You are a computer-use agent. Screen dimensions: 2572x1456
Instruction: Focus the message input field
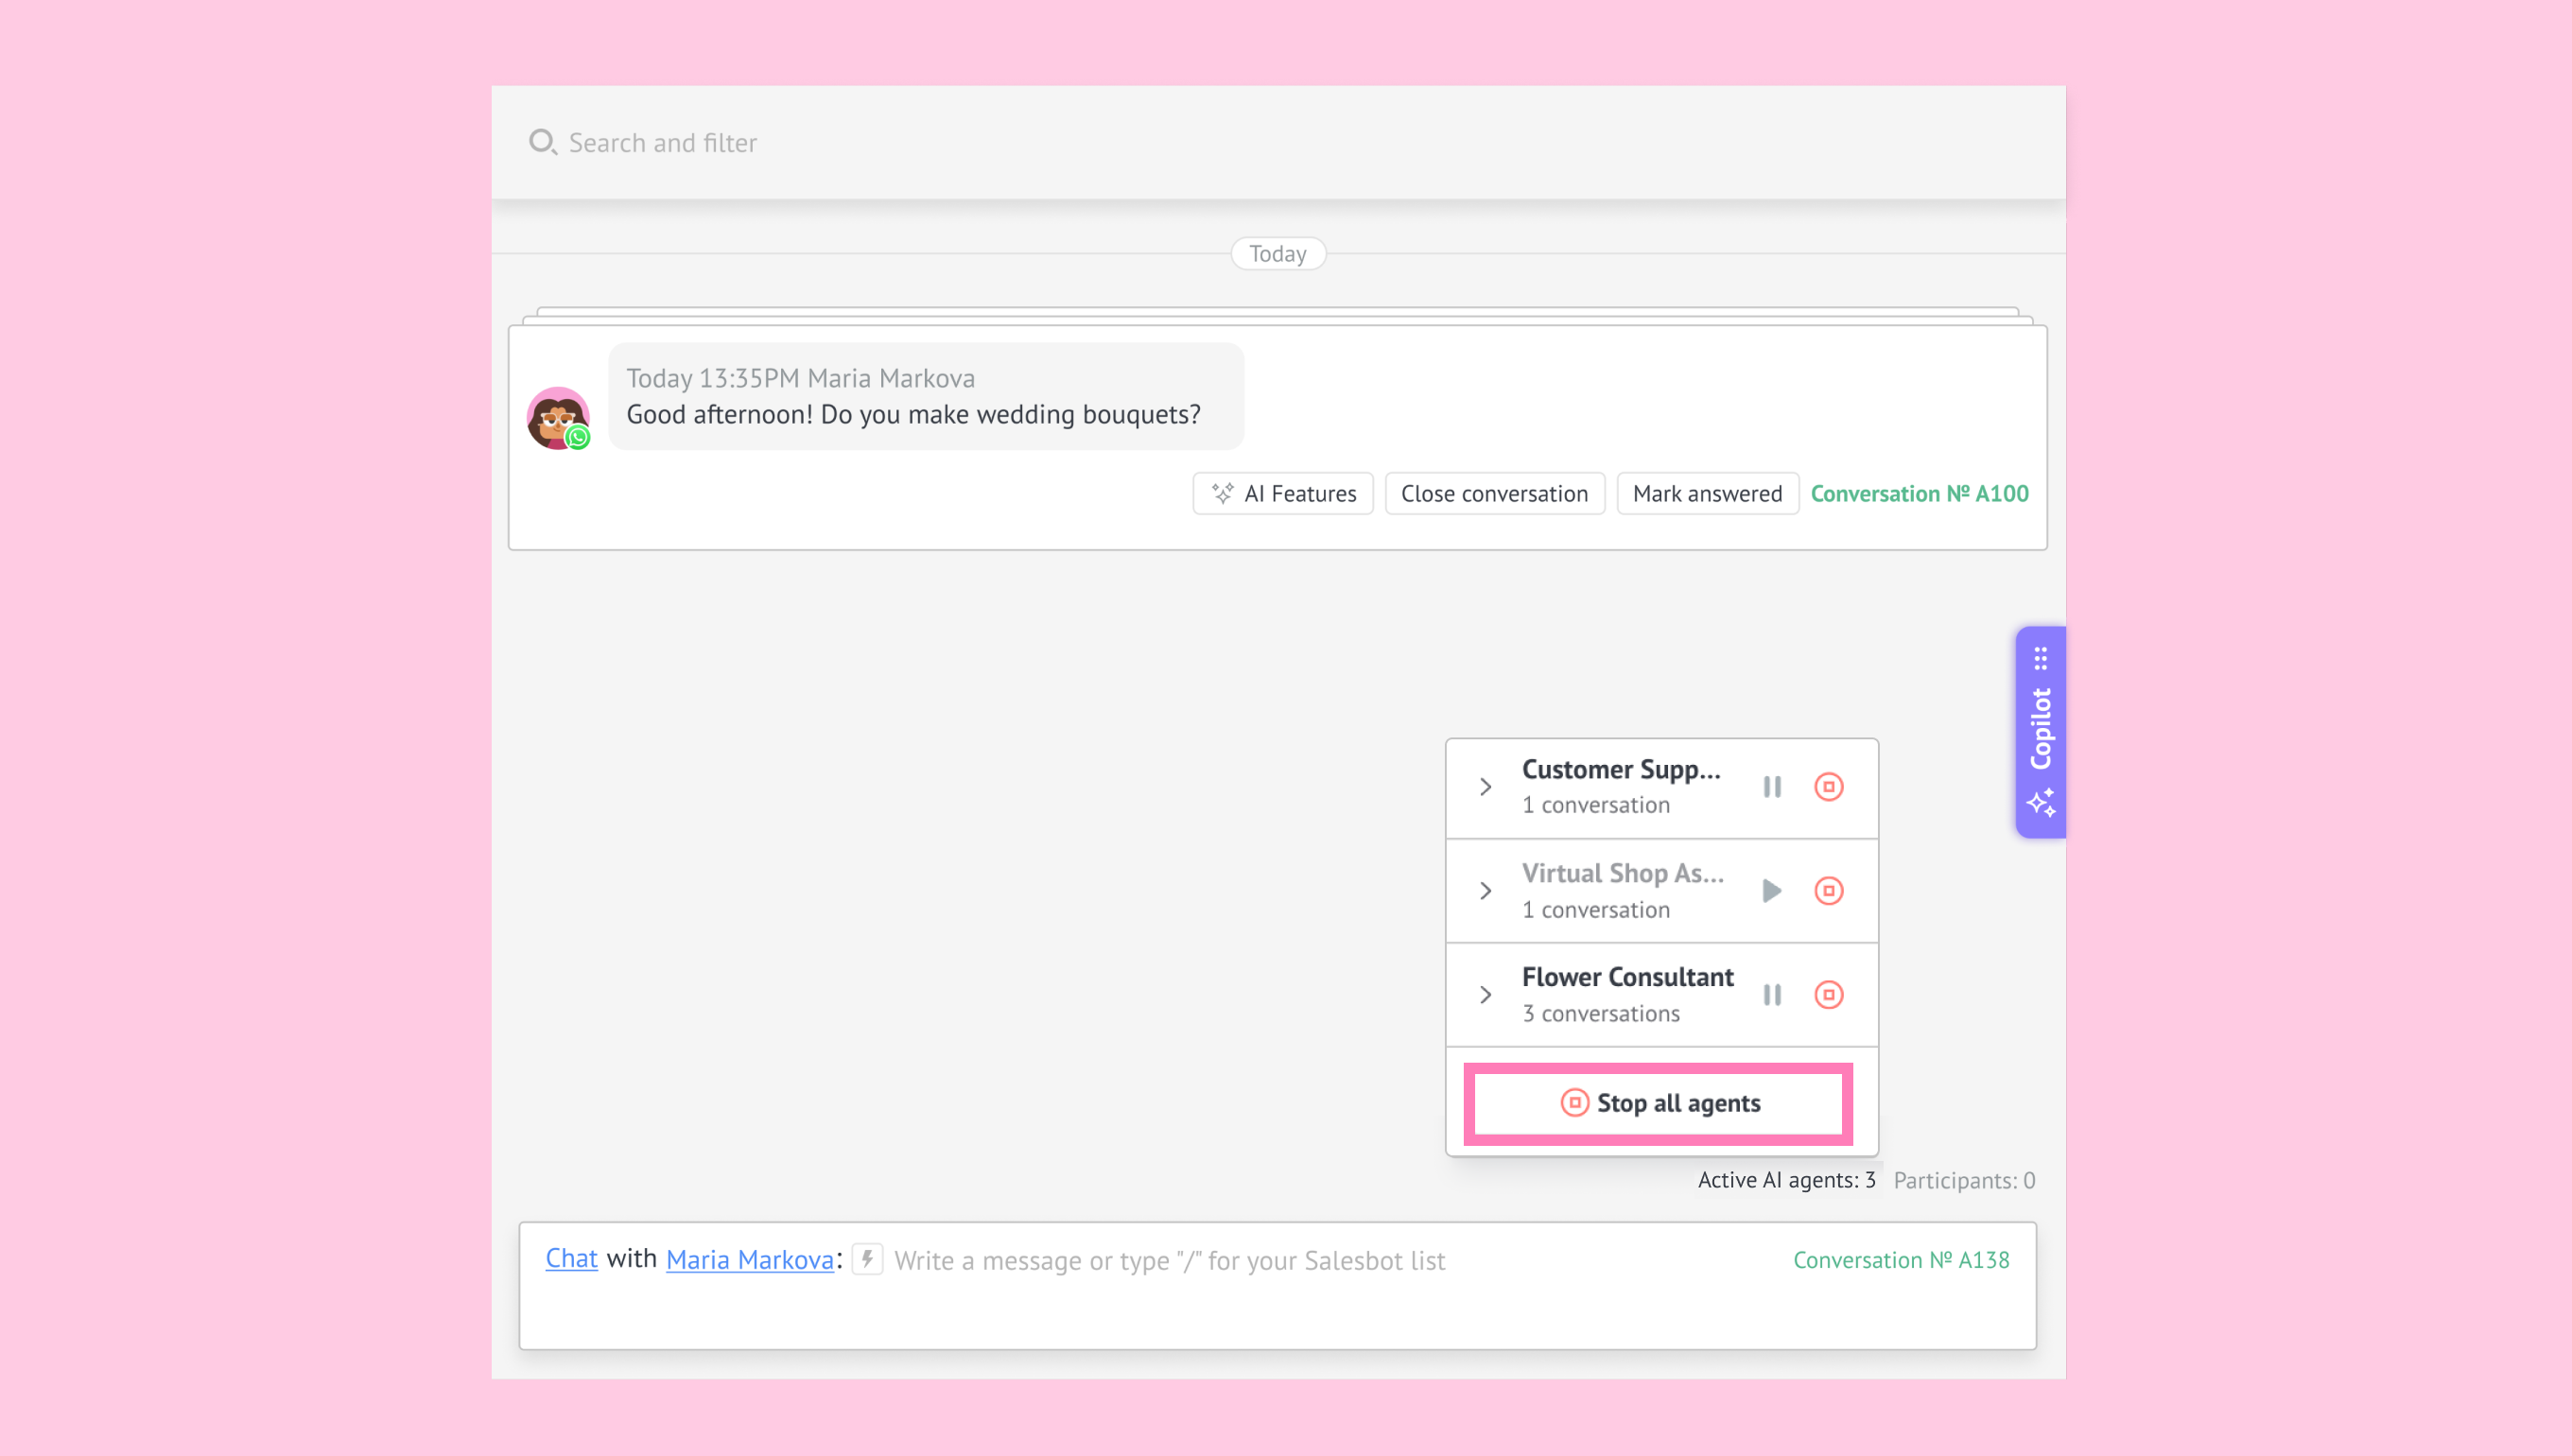pos(1169,1261)
